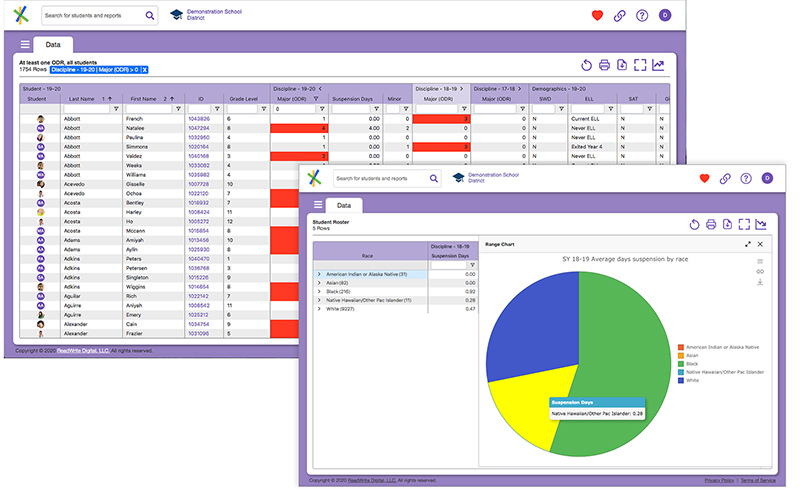Screen dimensions: 800x497
Task: Select the Data tab in front window
Action: point(344,205)
